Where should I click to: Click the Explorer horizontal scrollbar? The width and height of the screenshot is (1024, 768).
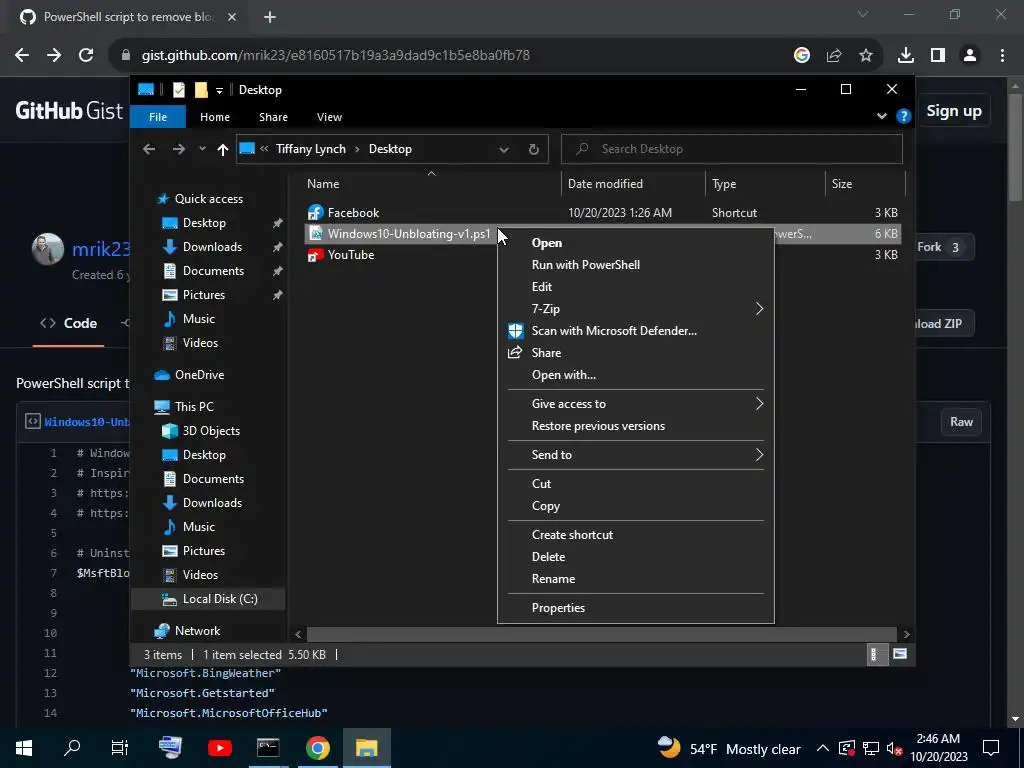pos(601,634)
